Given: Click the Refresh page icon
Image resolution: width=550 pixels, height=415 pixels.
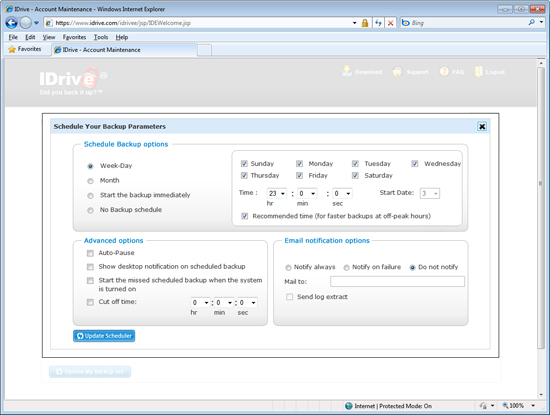Looking at the screenshot, I should pos(378,23).
